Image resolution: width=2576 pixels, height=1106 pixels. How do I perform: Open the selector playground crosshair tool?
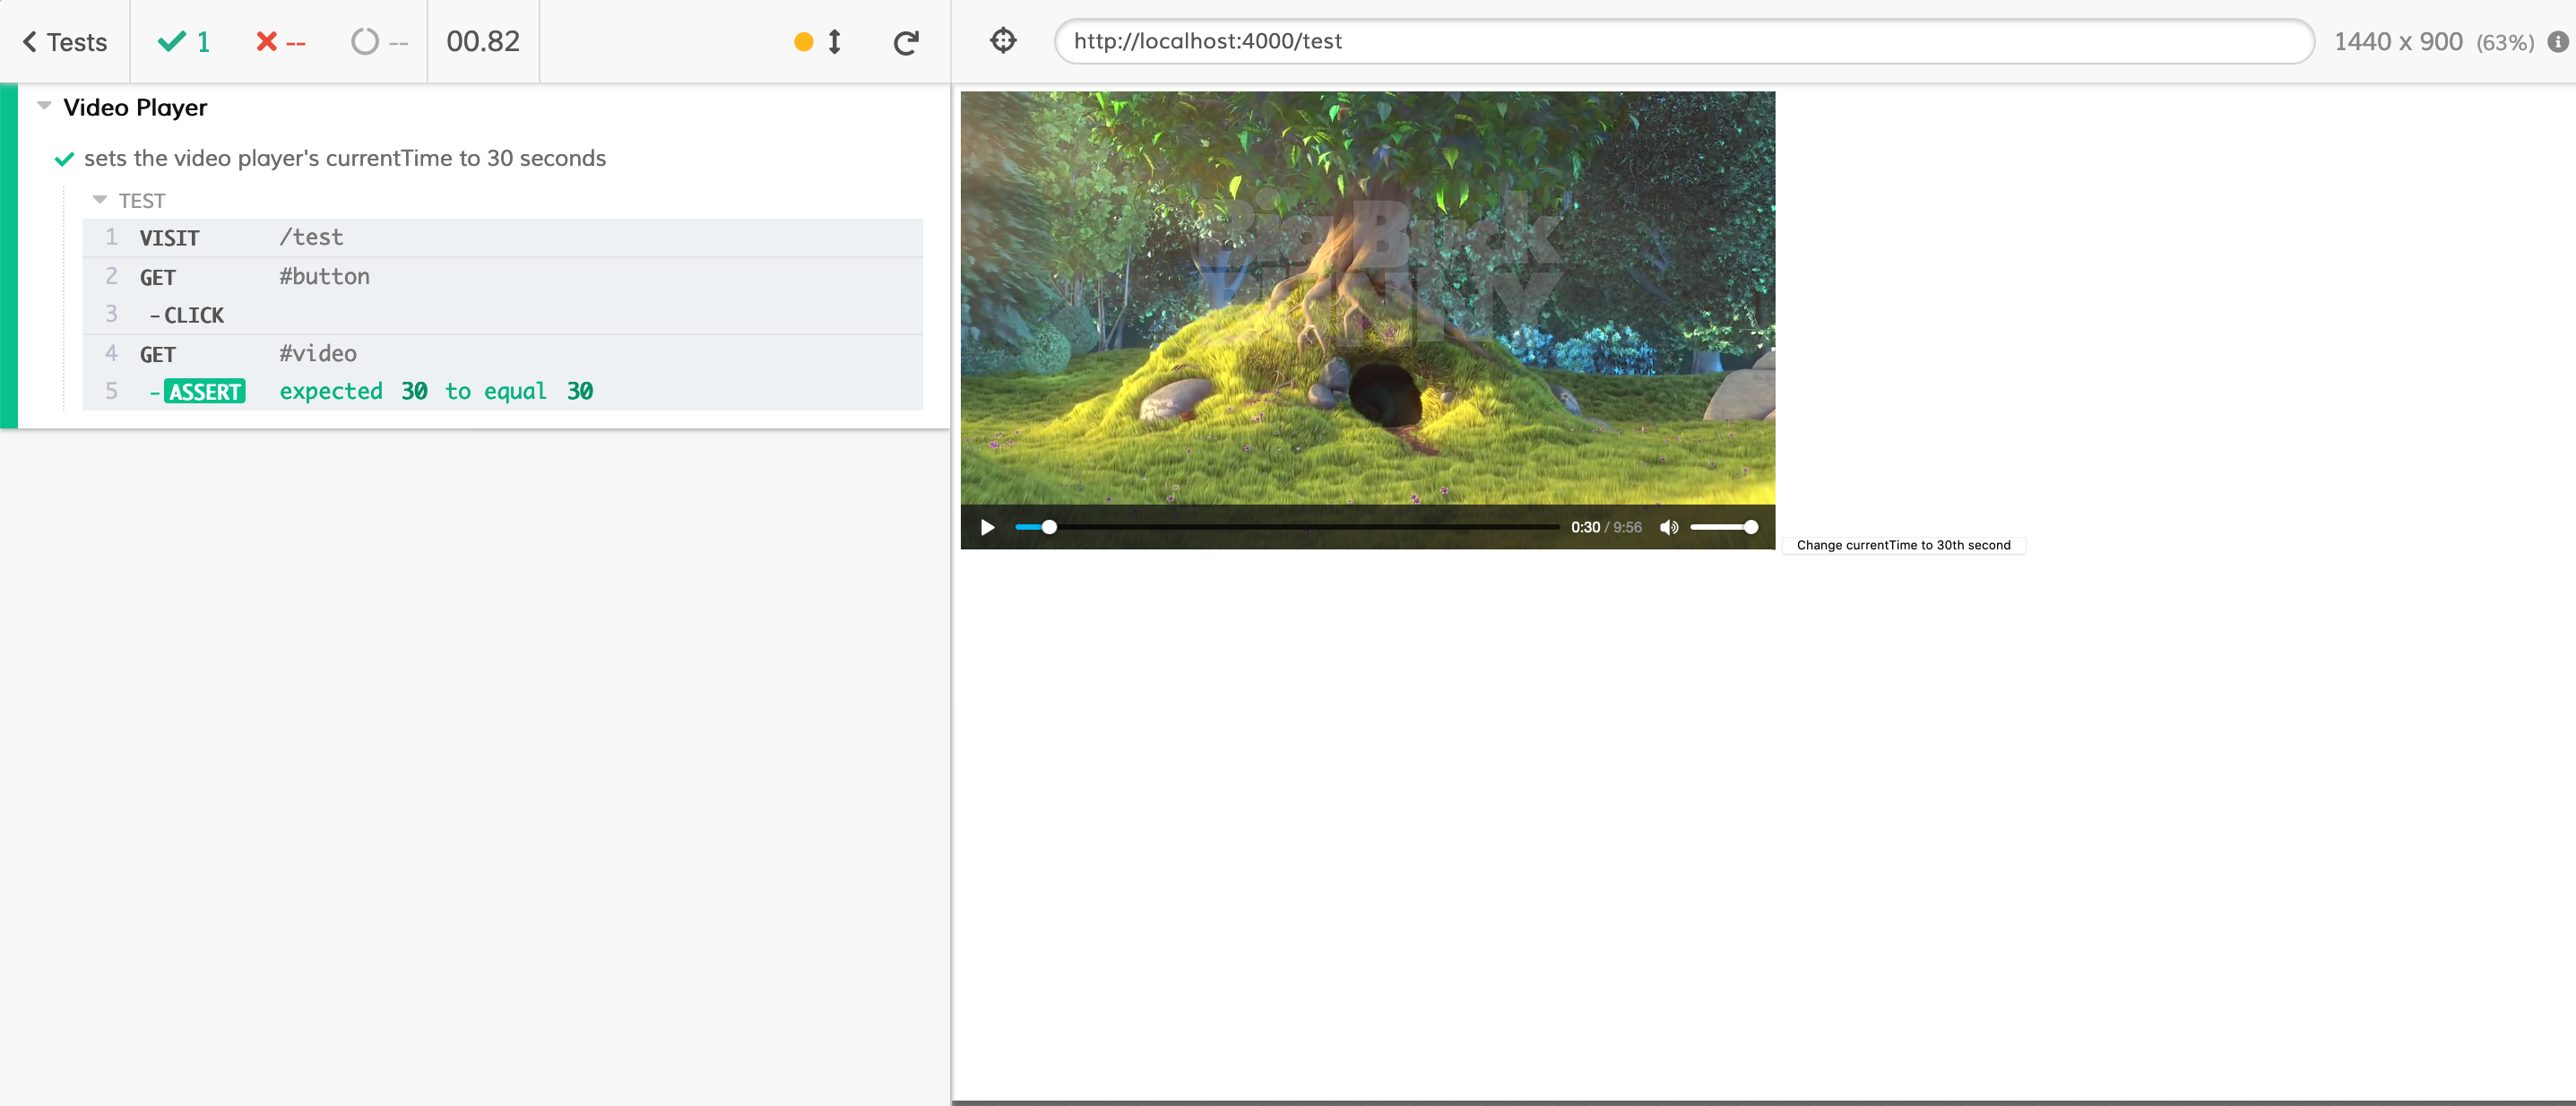tap(1003, 40)
